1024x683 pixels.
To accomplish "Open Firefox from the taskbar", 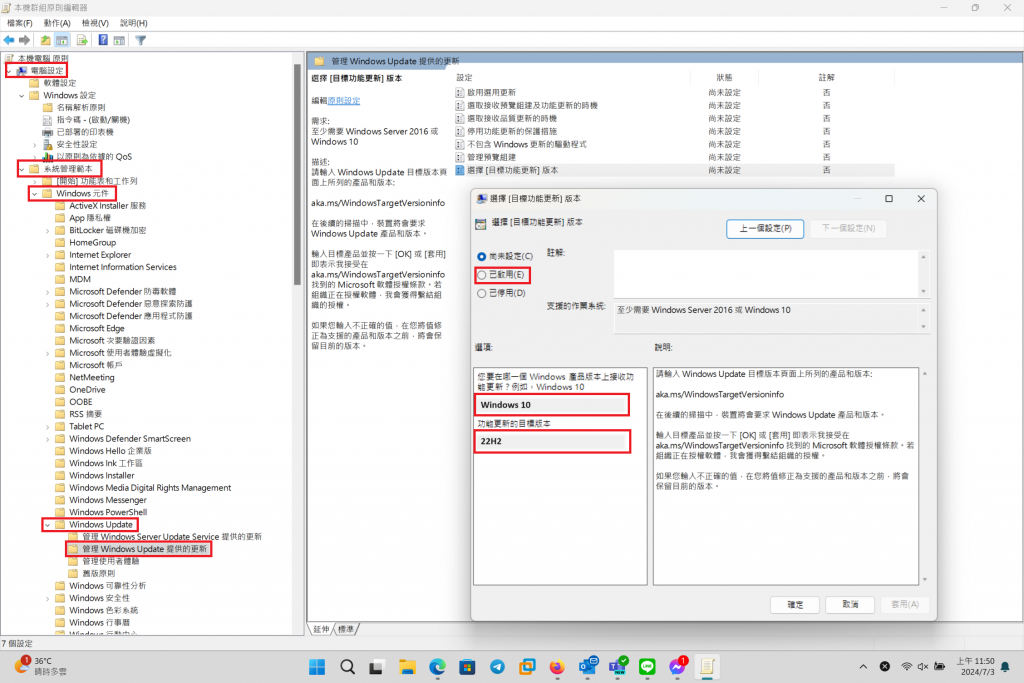I will pyautogui.click(x=556, y=667).
